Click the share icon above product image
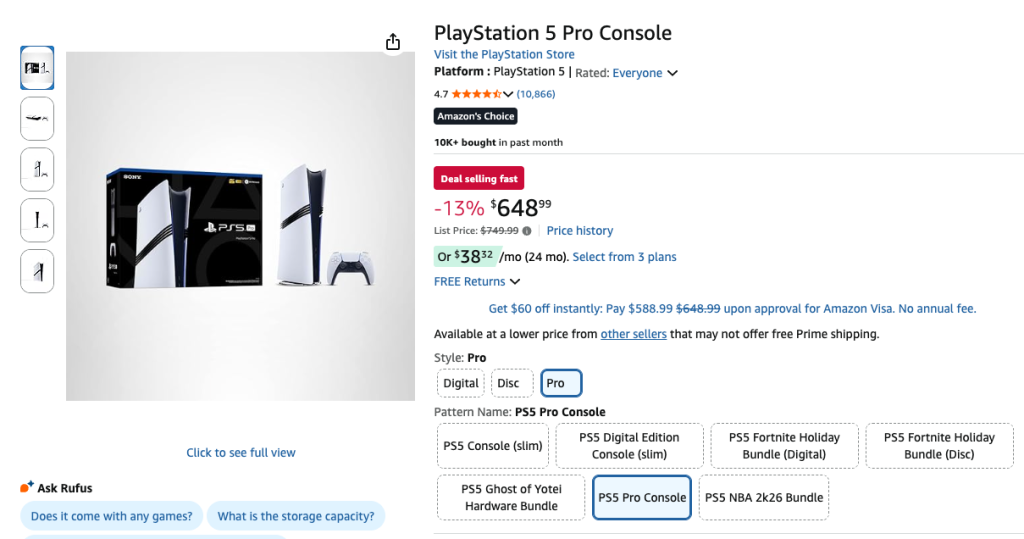 pyautogui.click(x=393, y=41)
